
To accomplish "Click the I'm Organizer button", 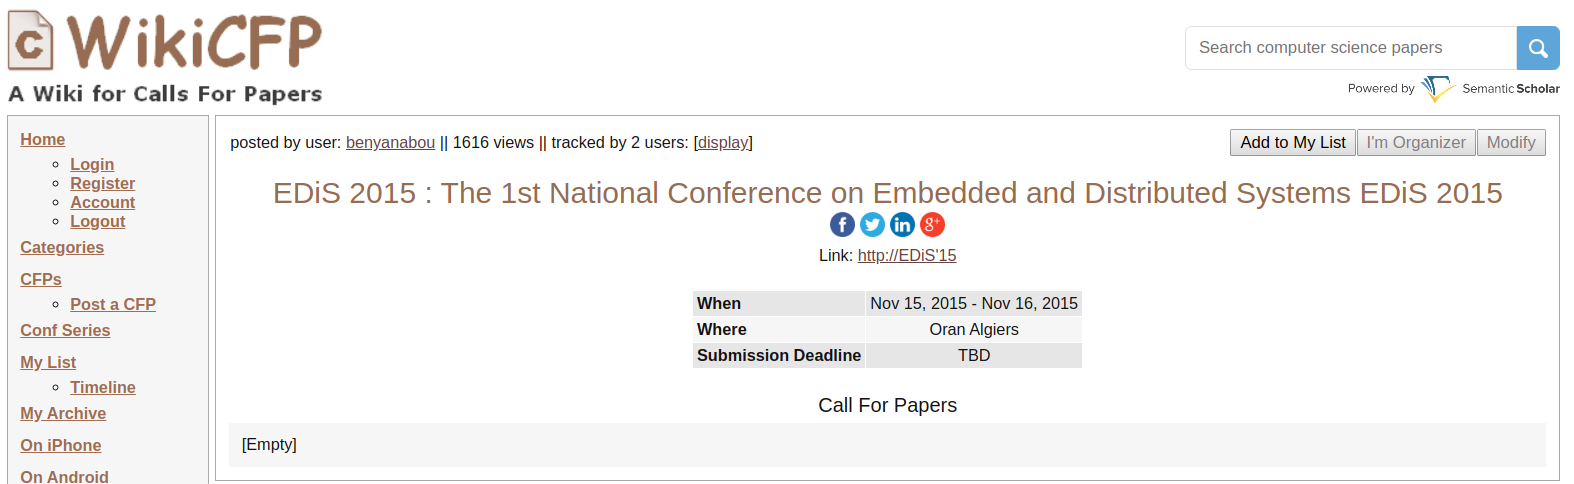I will 1415,143.
